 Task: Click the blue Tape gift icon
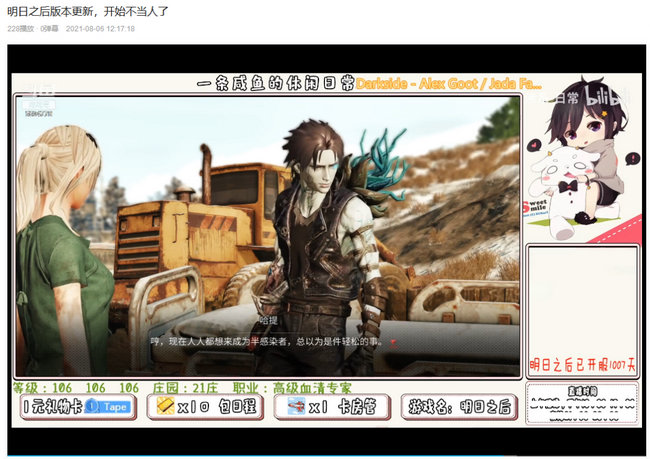coord(107,406)
